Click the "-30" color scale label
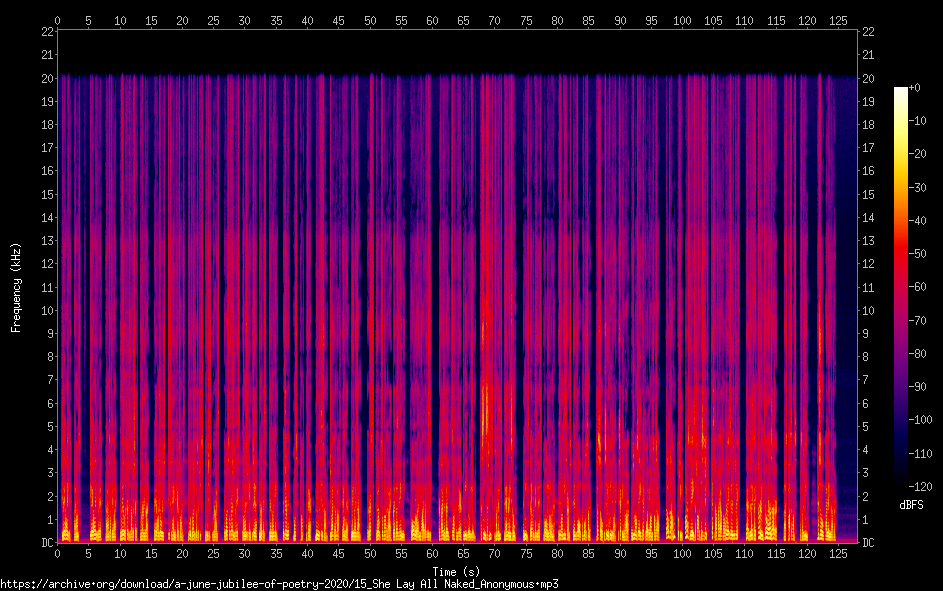This screenshot has width=943, height=591. pyautogui.click(x=917, y=188)
